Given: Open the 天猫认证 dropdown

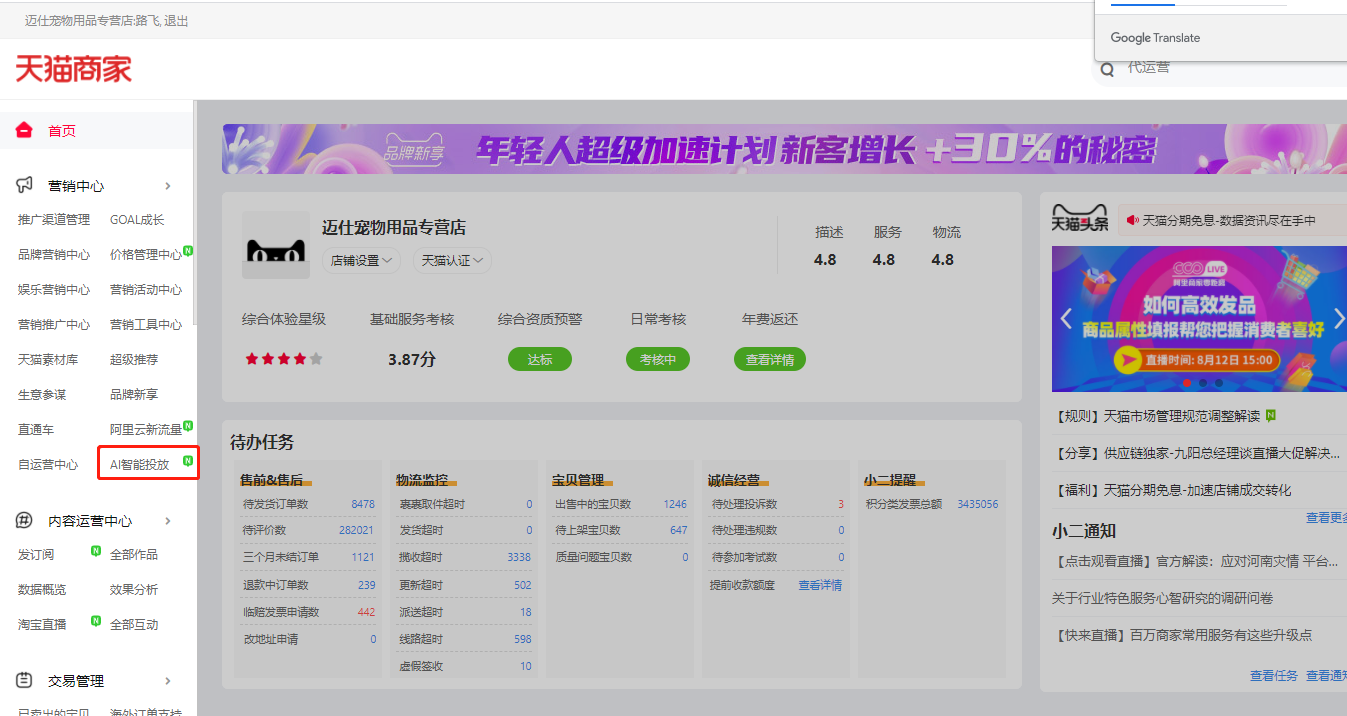Looking at the screenshot, I should pyautogui.click(x=452, y=260).
